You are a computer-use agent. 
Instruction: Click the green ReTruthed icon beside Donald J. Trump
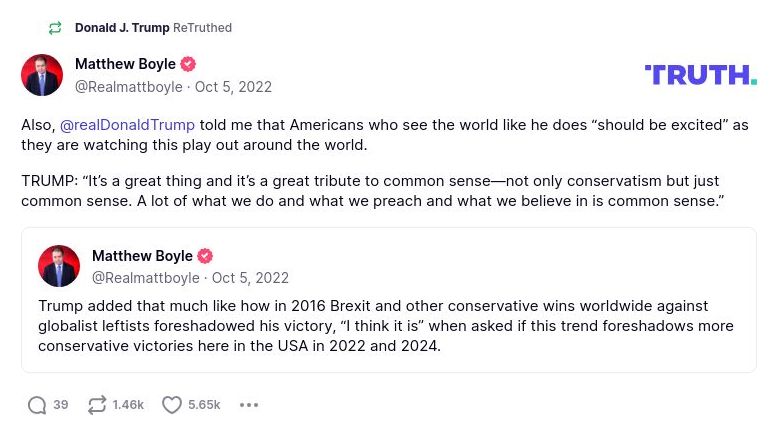pos(55,28)
